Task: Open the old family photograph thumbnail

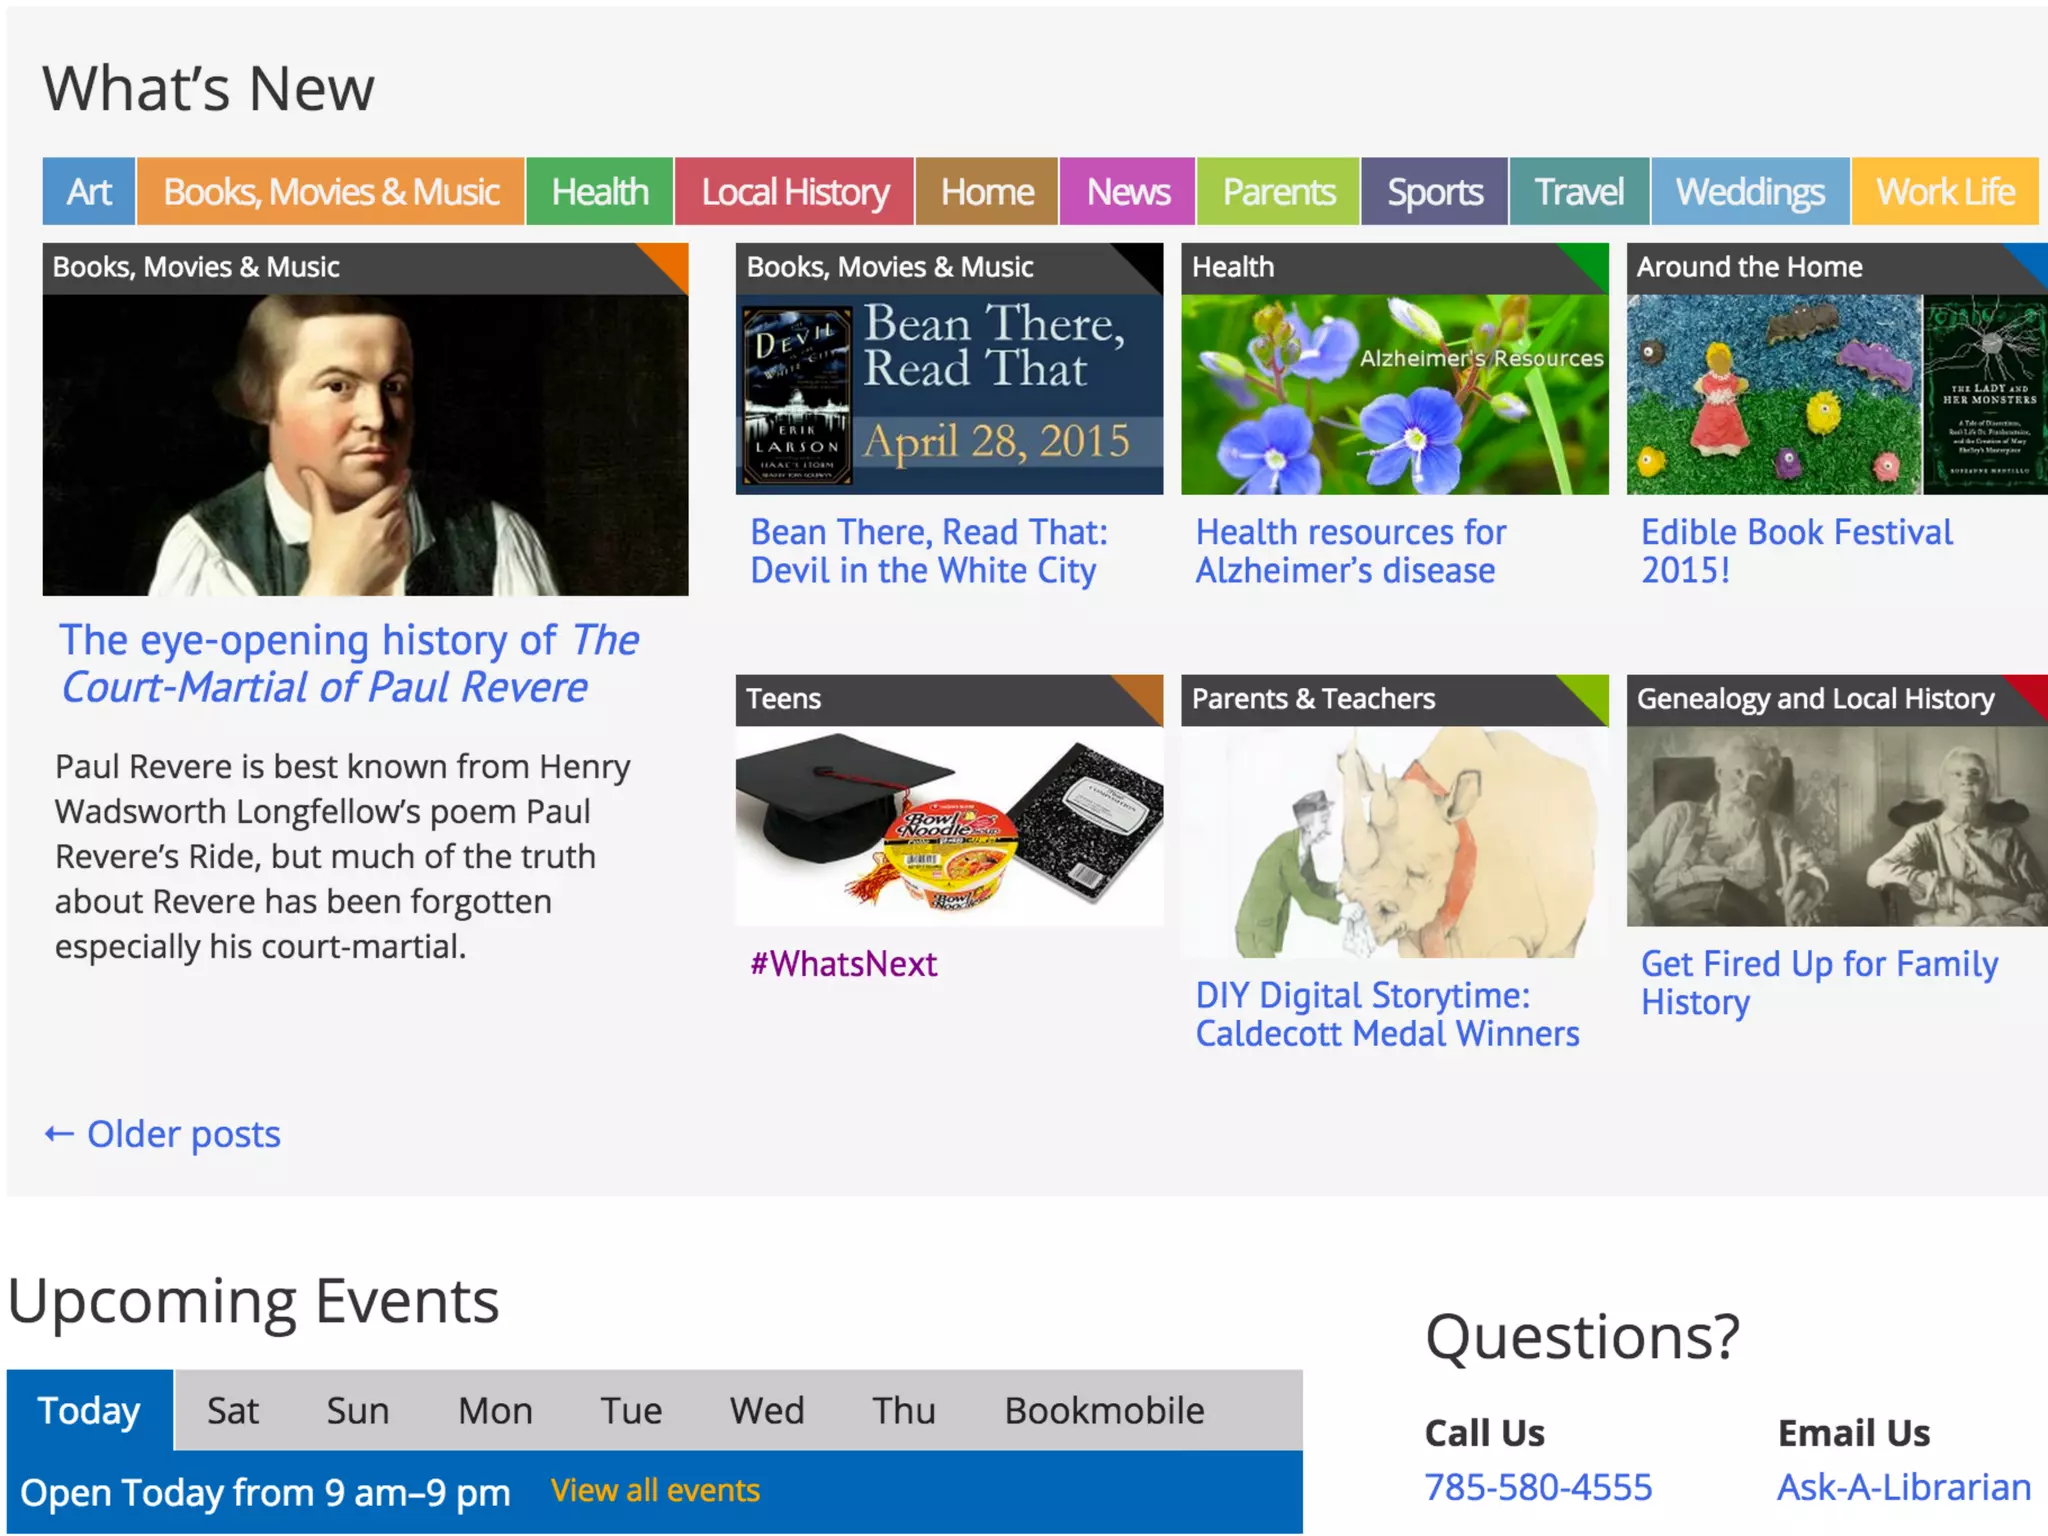Action: coord(1836,825)
